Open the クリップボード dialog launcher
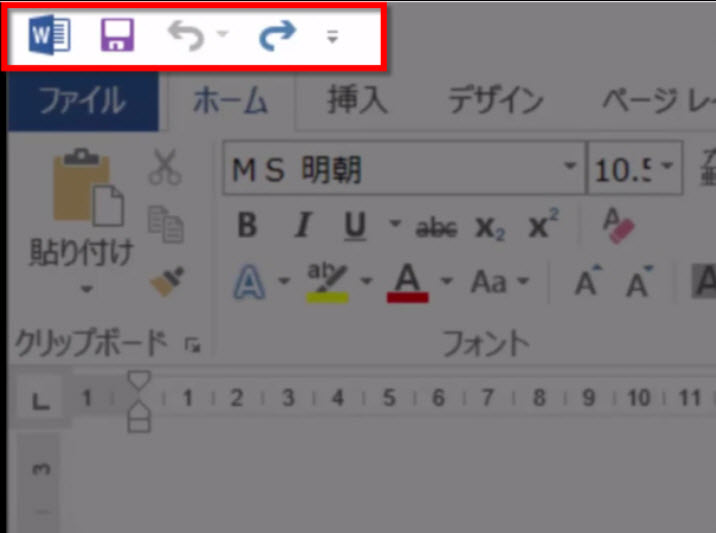Image resolution: width=716 pixels, height=533 pixels. click(x=192, y=345)
